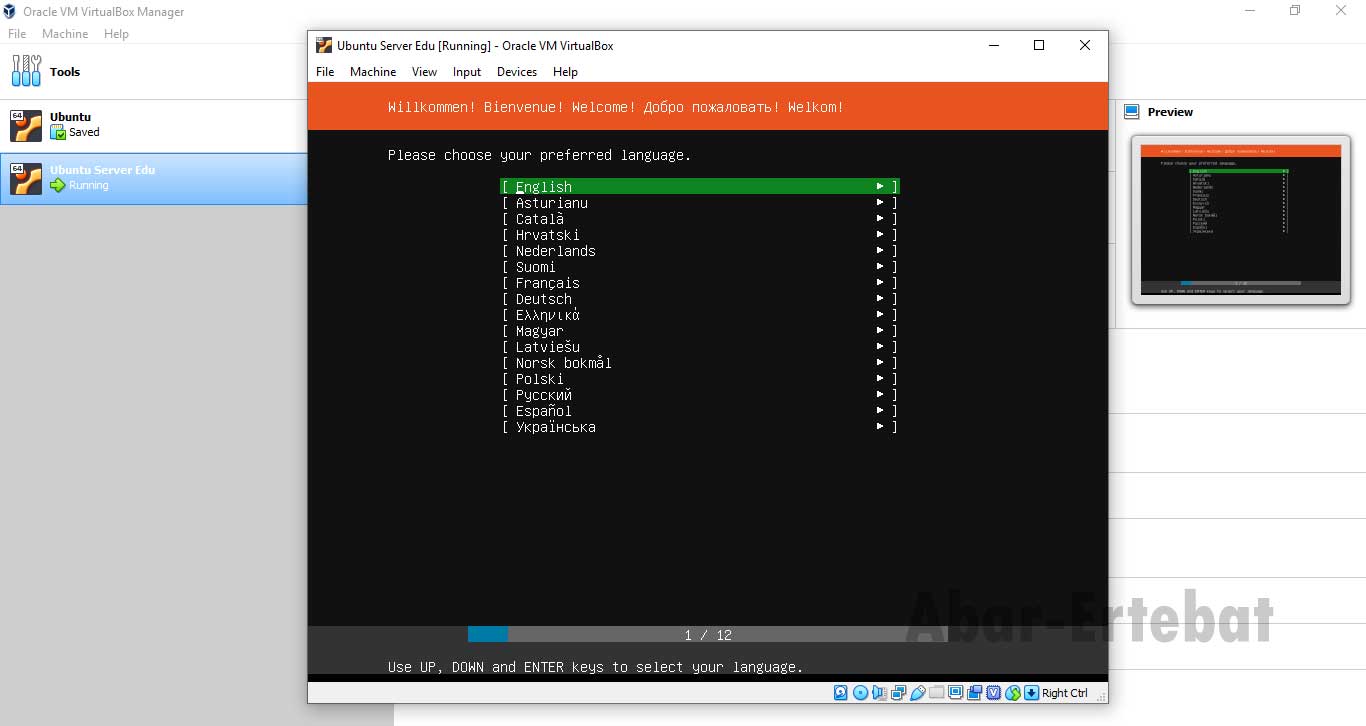Expand the Deutsch row arrow

(x=880, y=299)
